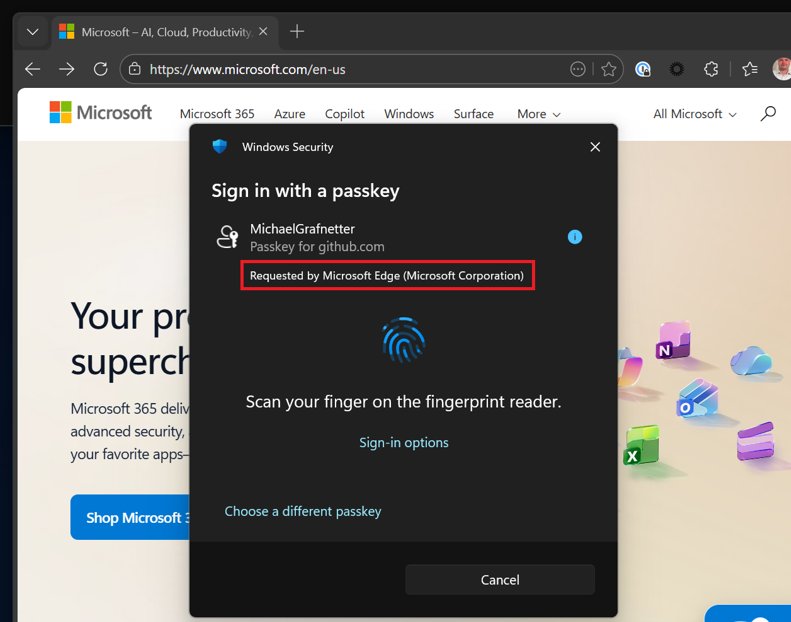Click the forward navigation arrow
The width and height of the screenshot is (791, 622).
coord(67,69)
